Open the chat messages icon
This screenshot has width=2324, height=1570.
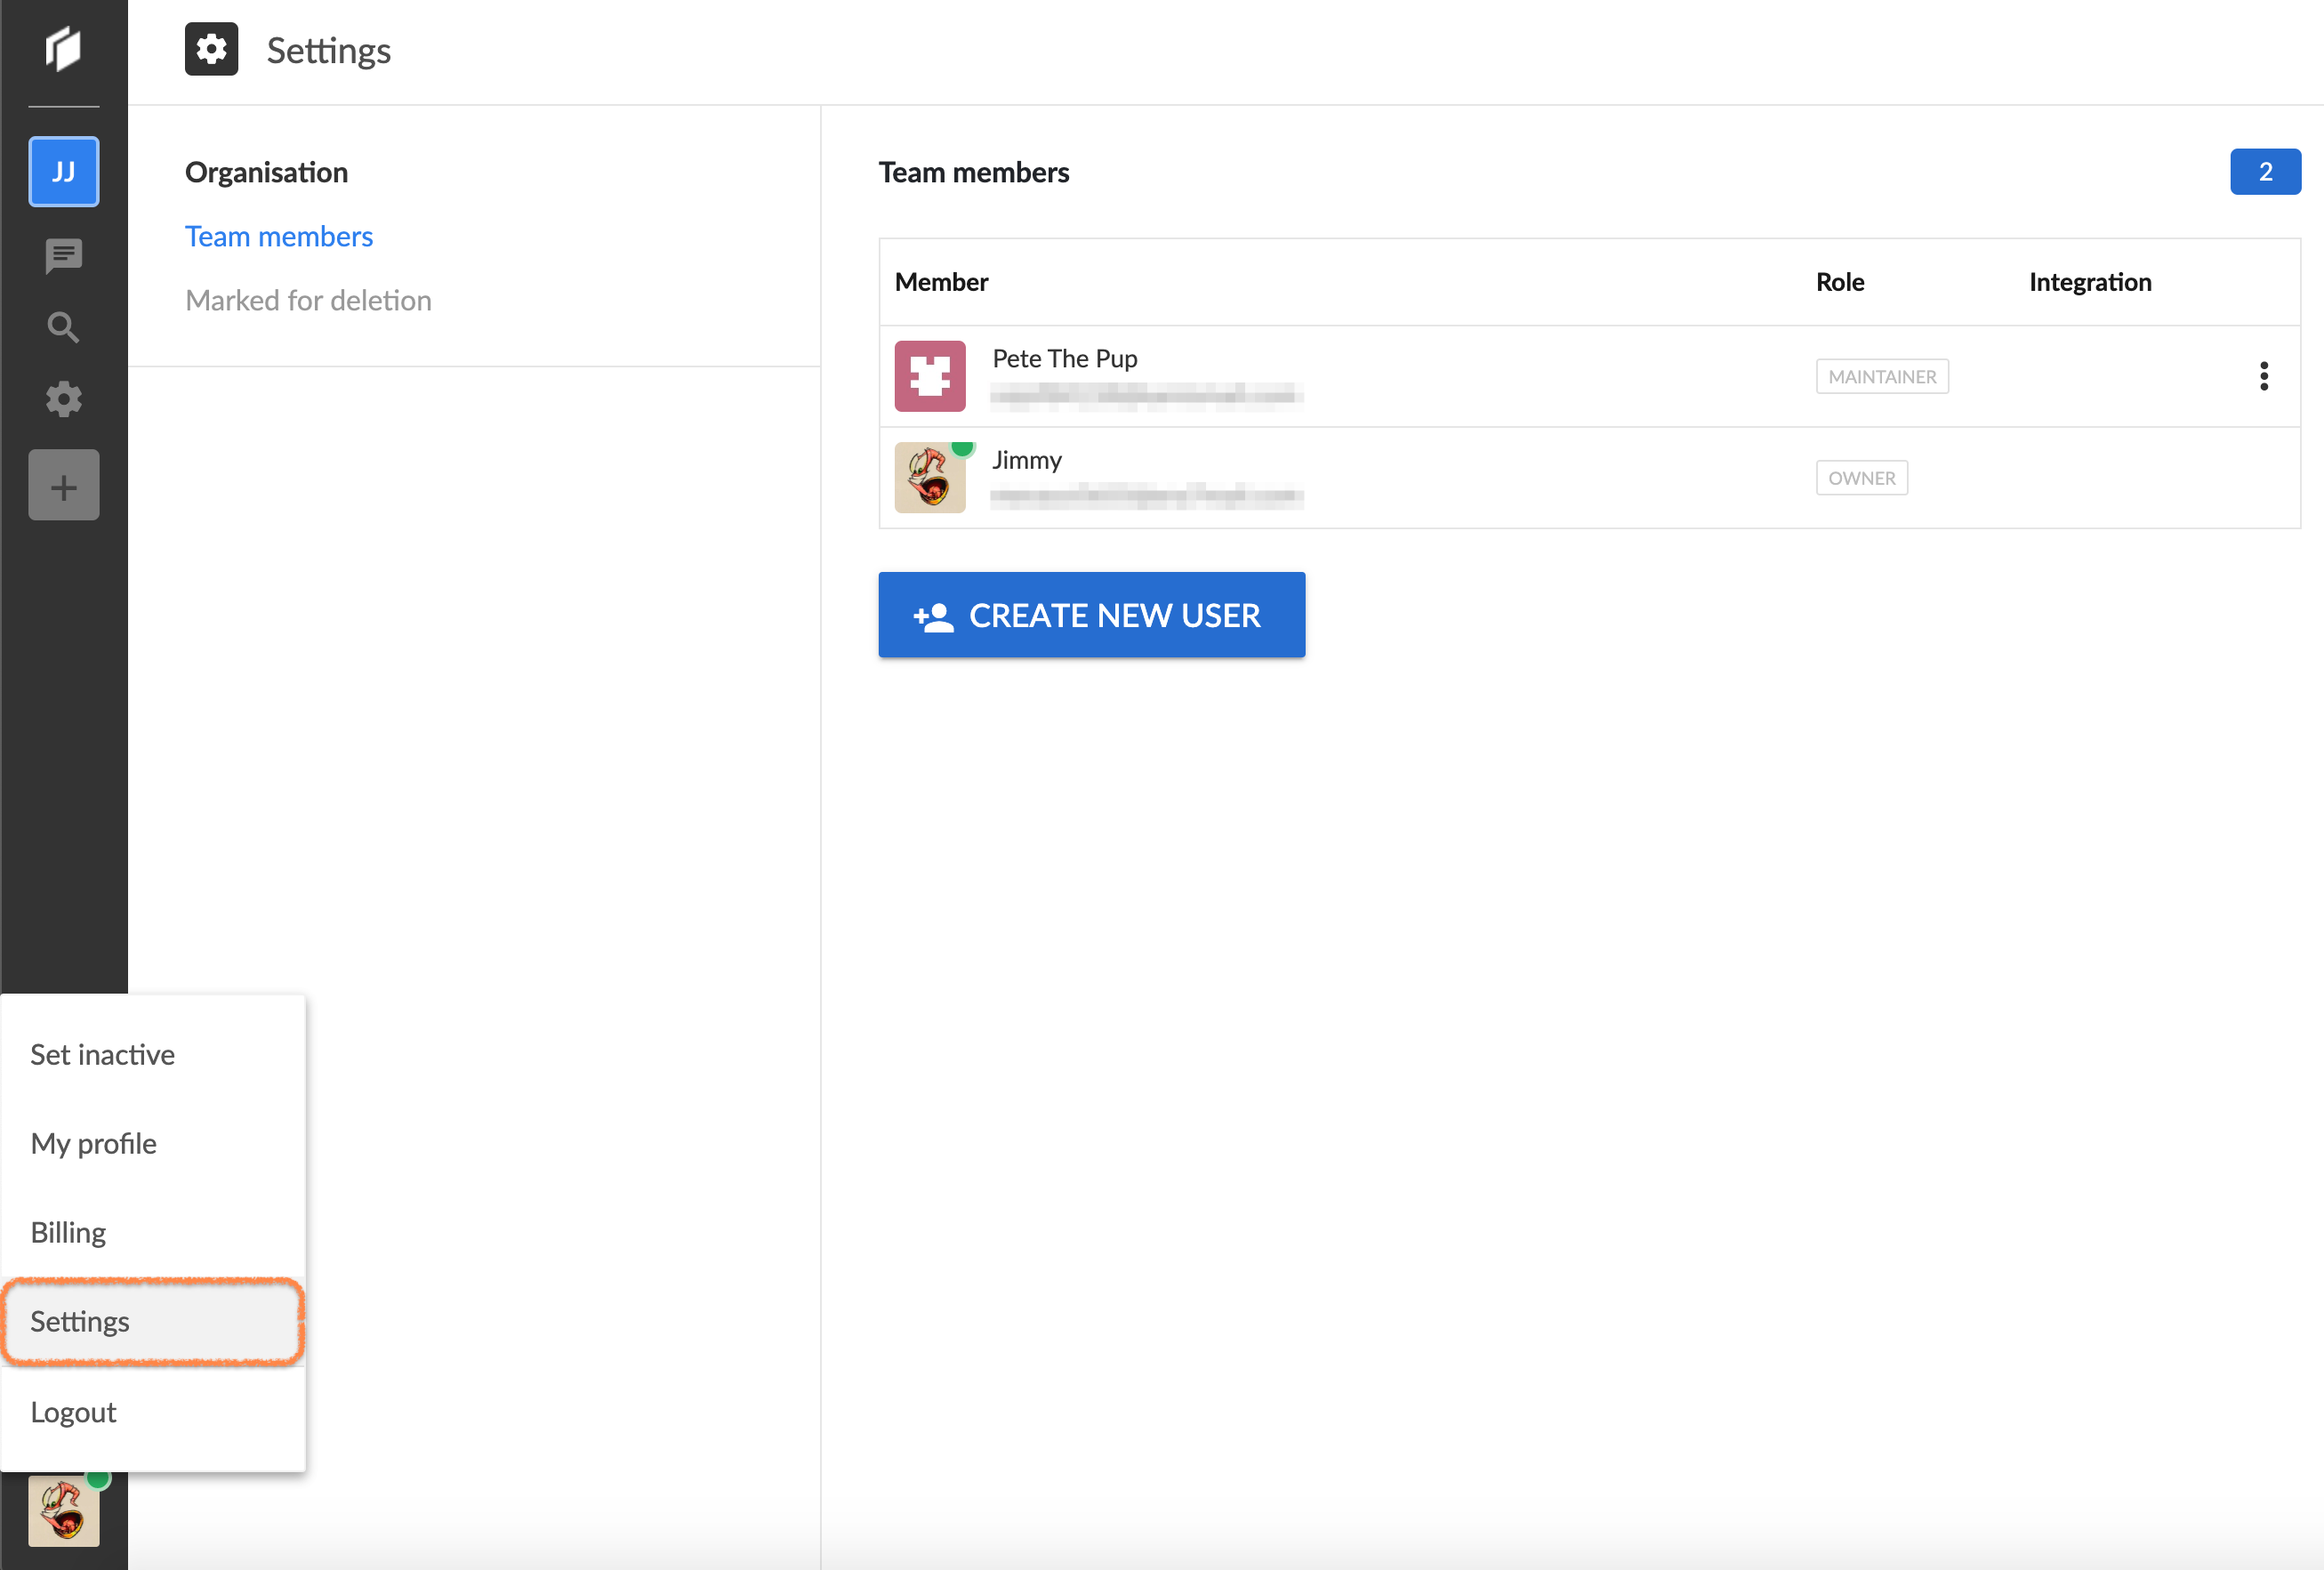click(63, 256)
